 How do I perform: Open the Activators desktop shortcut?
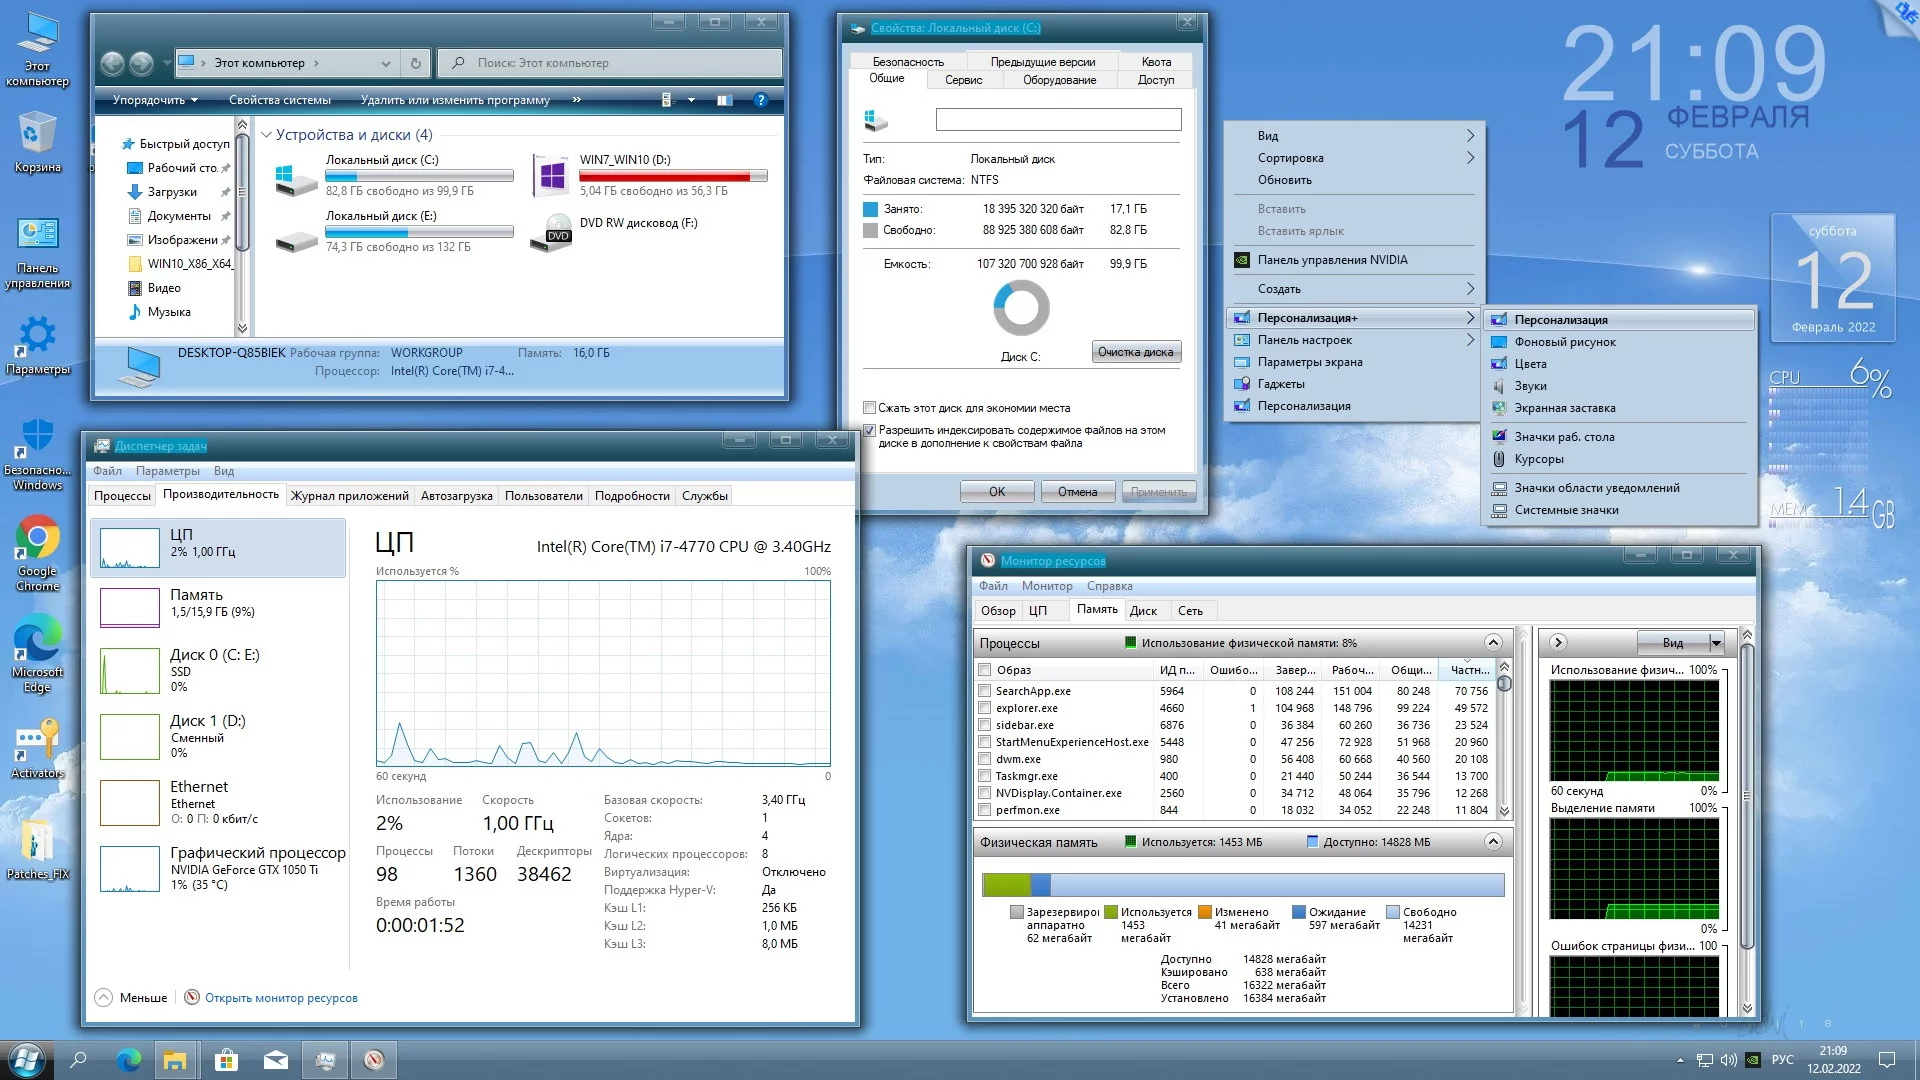point(37,742)
